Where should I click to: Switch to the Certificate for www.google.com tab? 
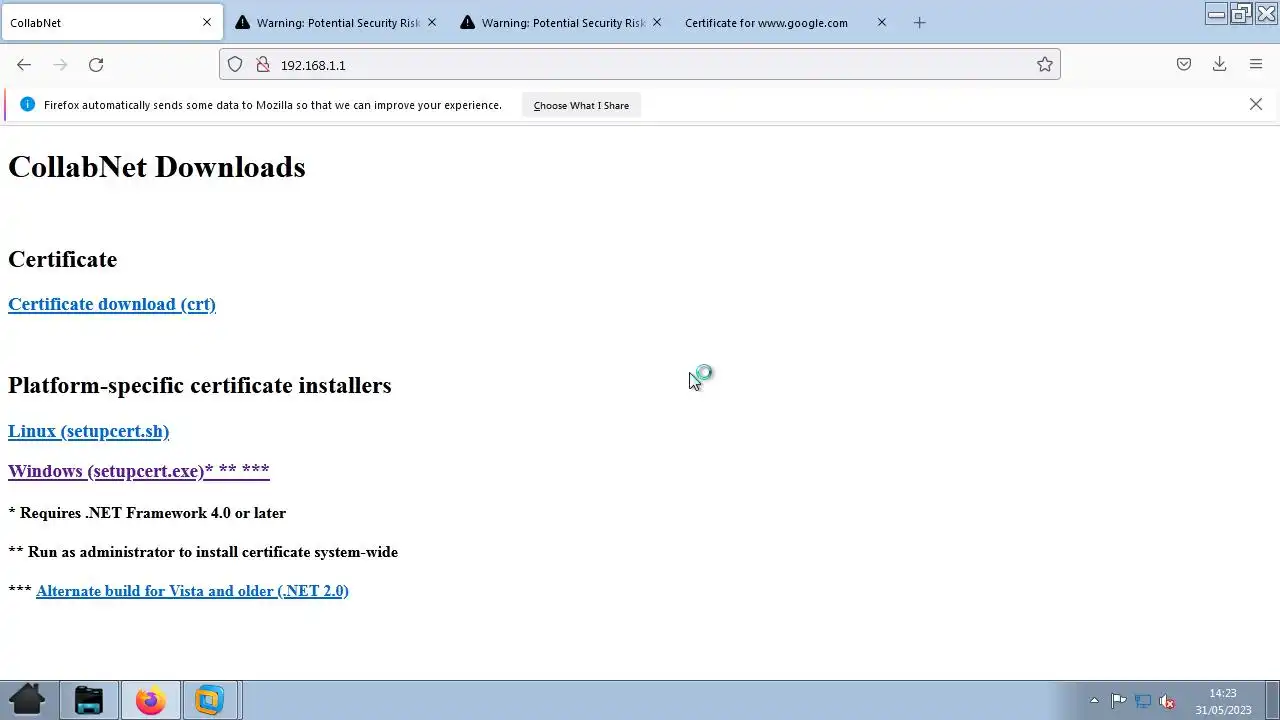pos(786,22)
